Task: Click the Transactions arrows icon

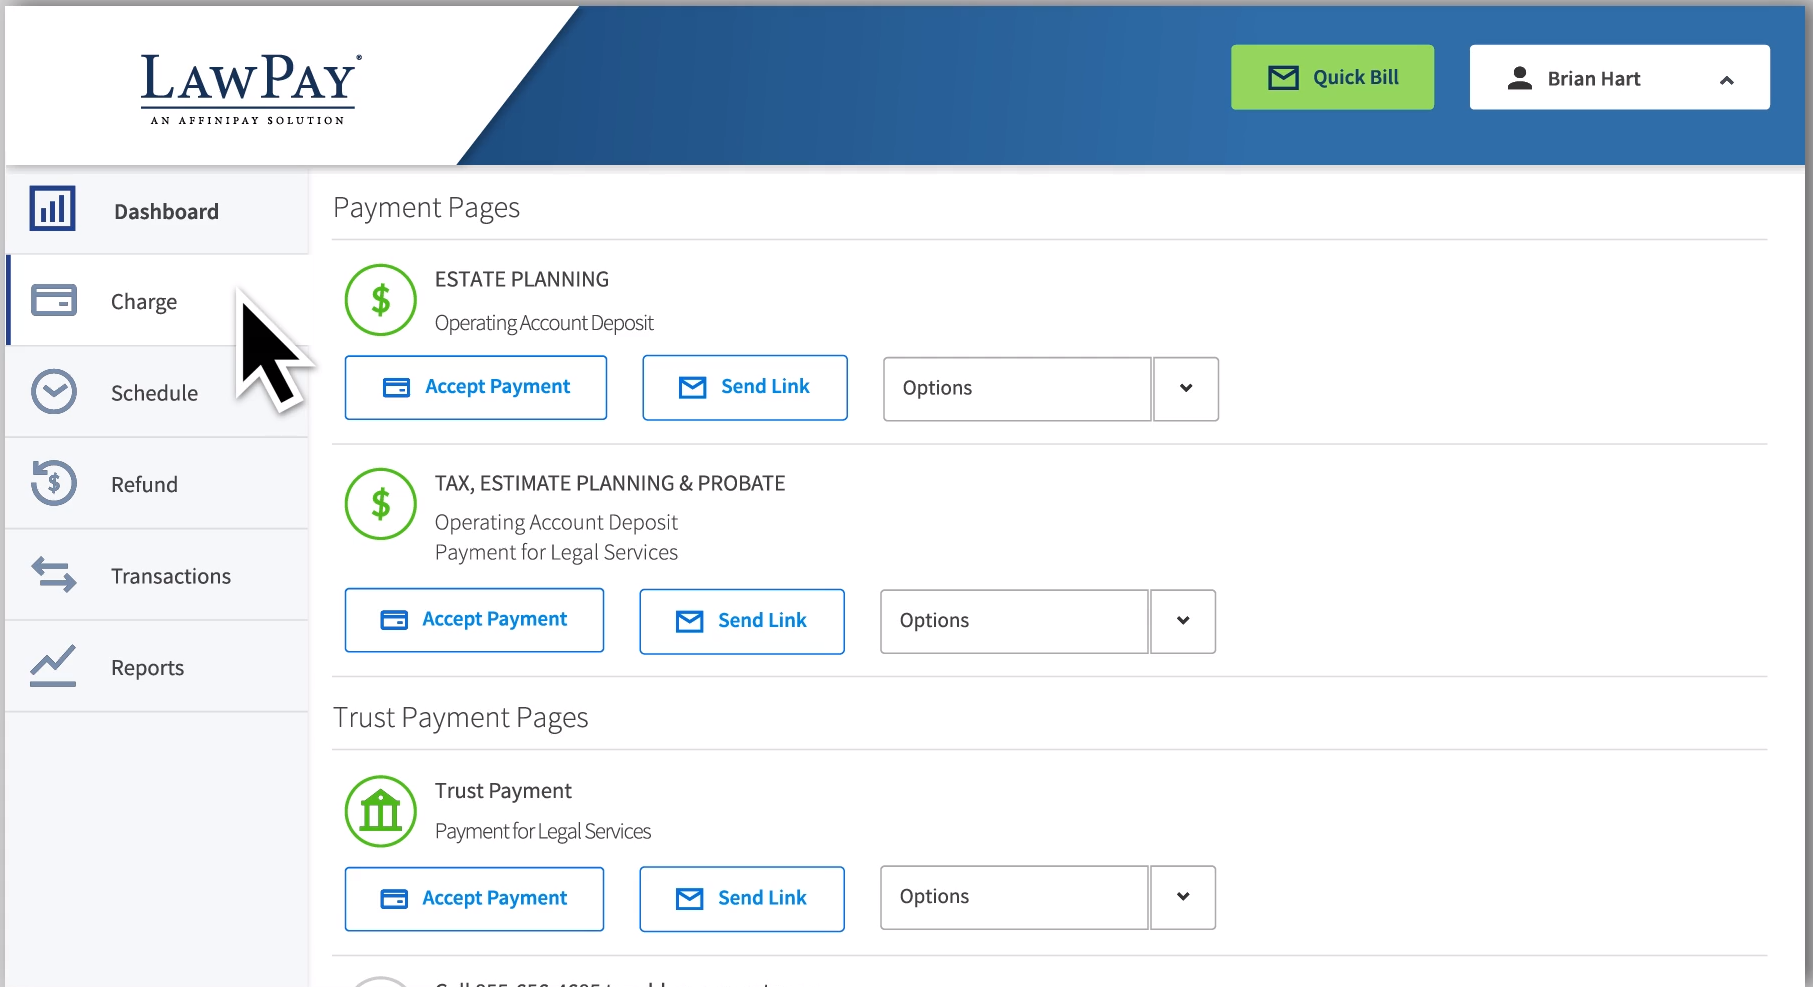Action: coord(54,575)
